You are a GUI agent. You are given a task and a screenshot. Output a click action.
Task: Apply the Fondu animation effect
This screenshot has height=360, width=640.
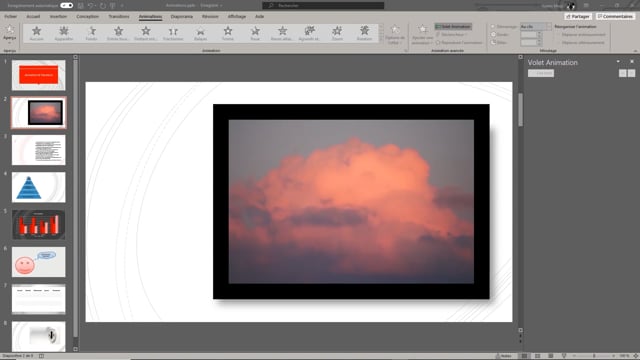point(91,33)
